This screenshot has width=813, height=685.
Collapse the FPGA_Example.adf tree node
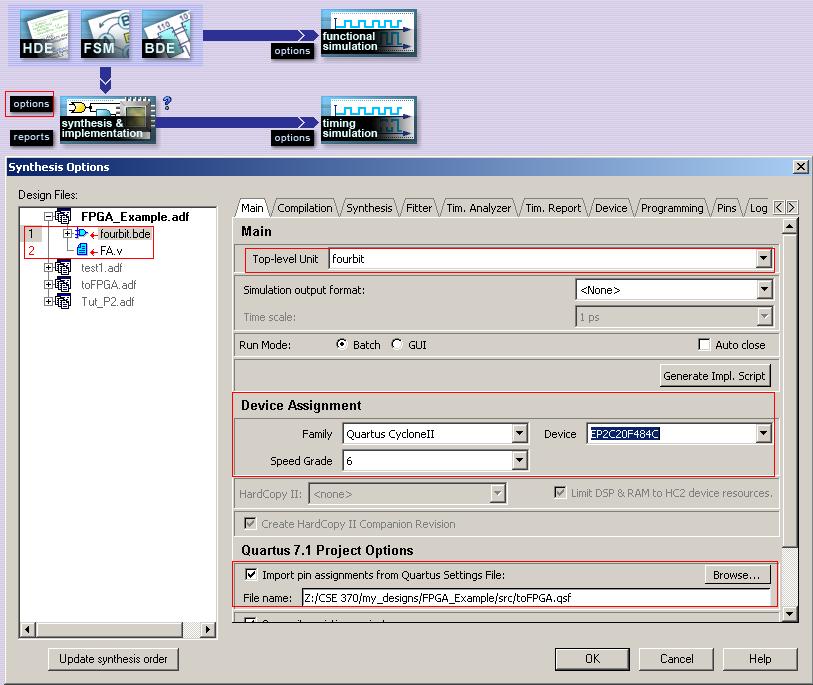[x=48, y=216]
